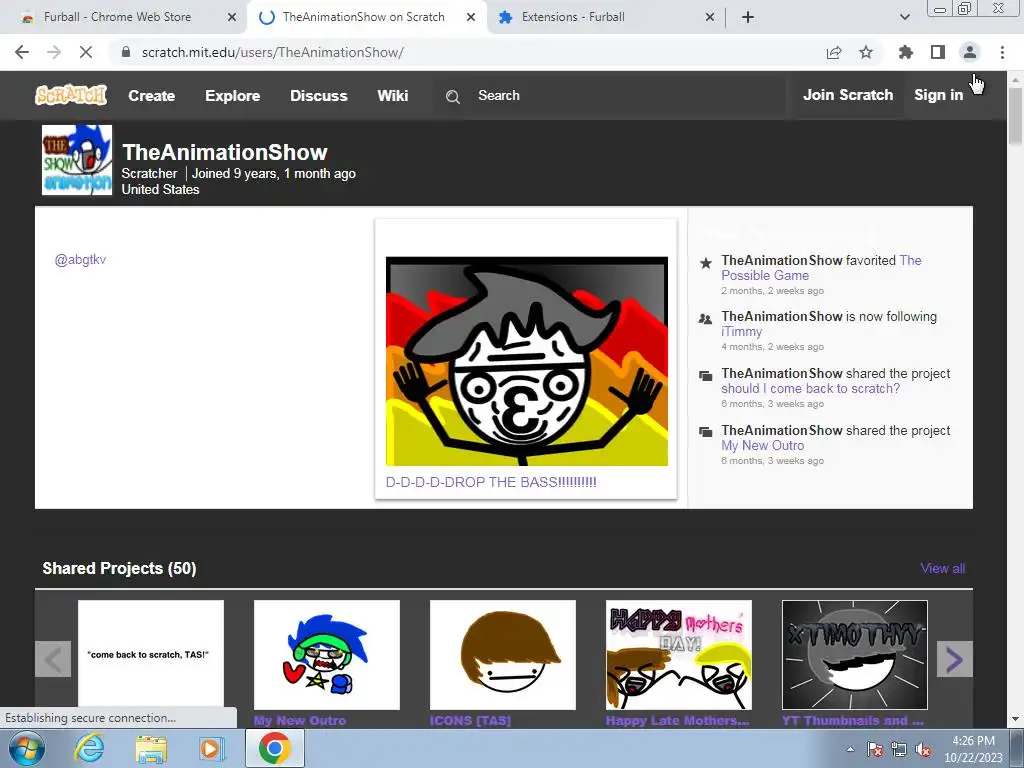Stop page loading with X button
Viewport: 1024px width, 768px height.
86,52
